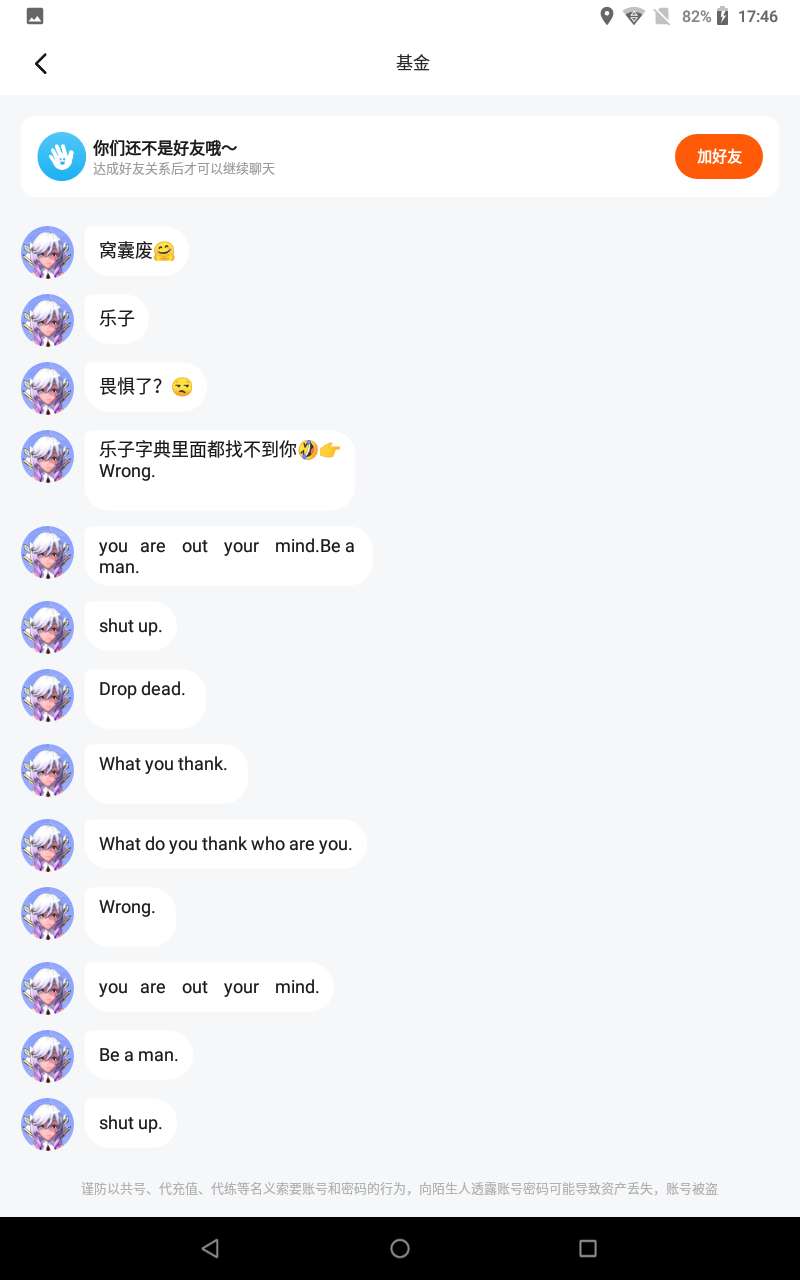Viewport: 800px width, 1280px height.
Task: Tap What do you thank who are you message
Action: (226, 844)
